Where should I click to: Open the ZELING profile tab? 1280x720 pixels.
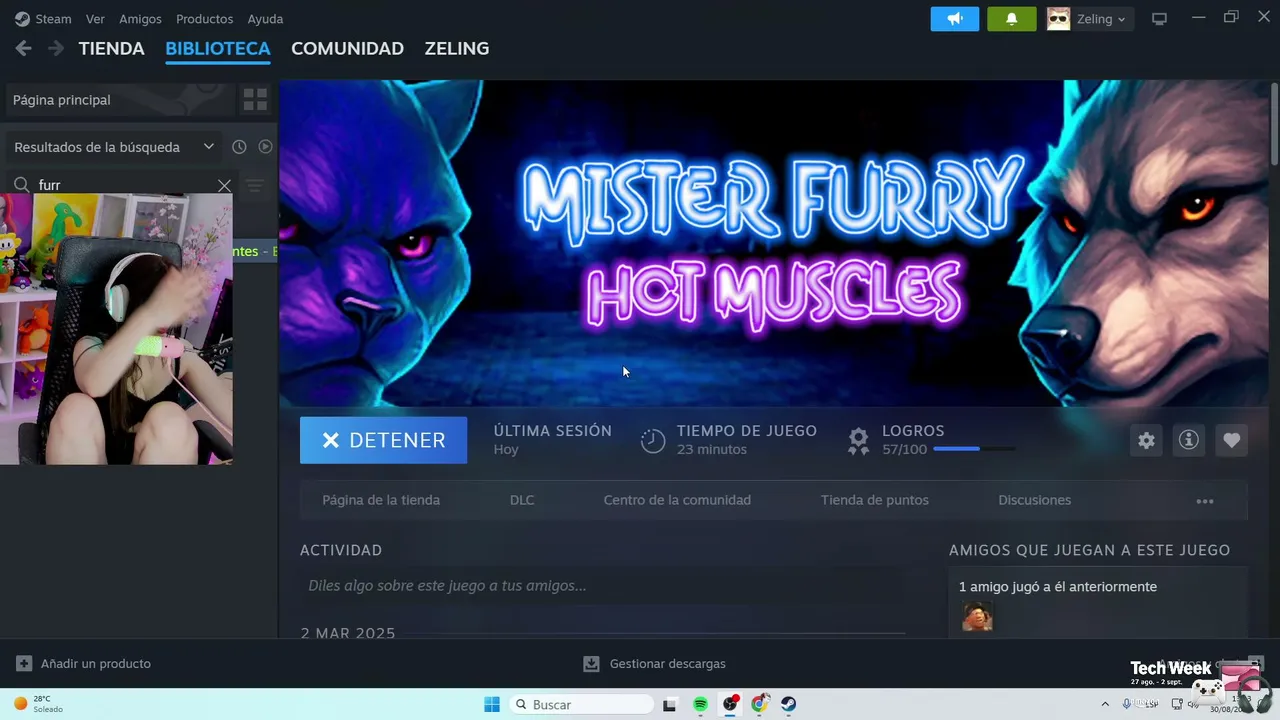coord(457,48)
